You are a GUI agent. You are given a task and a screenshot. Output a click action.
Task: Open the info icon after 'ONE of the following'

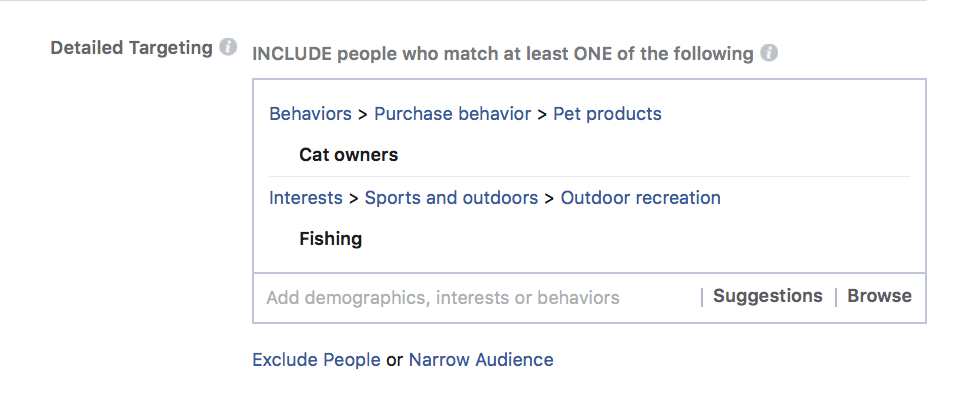point(769,53)
